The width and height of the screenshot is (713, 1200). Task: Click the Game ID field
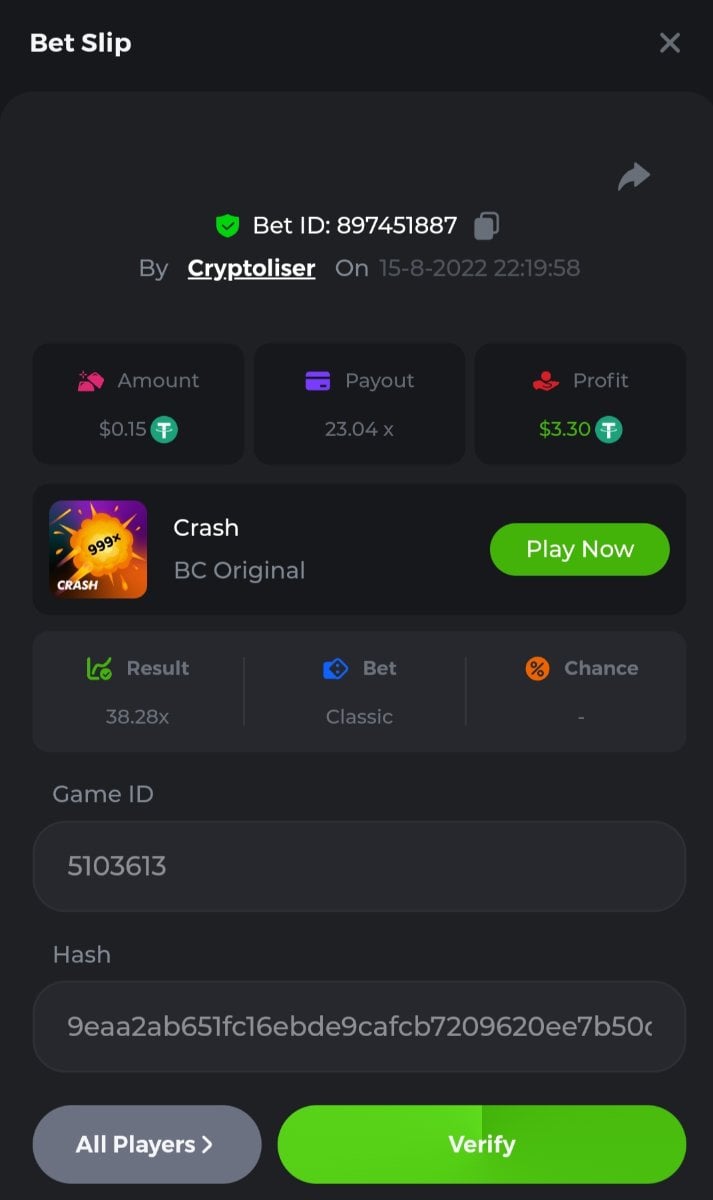click(x=359, y=866)
